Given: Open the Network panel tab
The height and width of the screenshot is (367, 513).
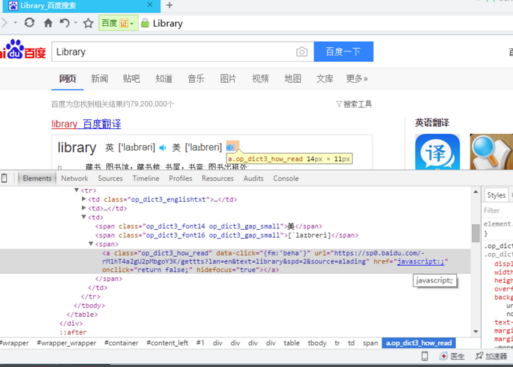Looking at the screenshot, I should pos(74,178).
